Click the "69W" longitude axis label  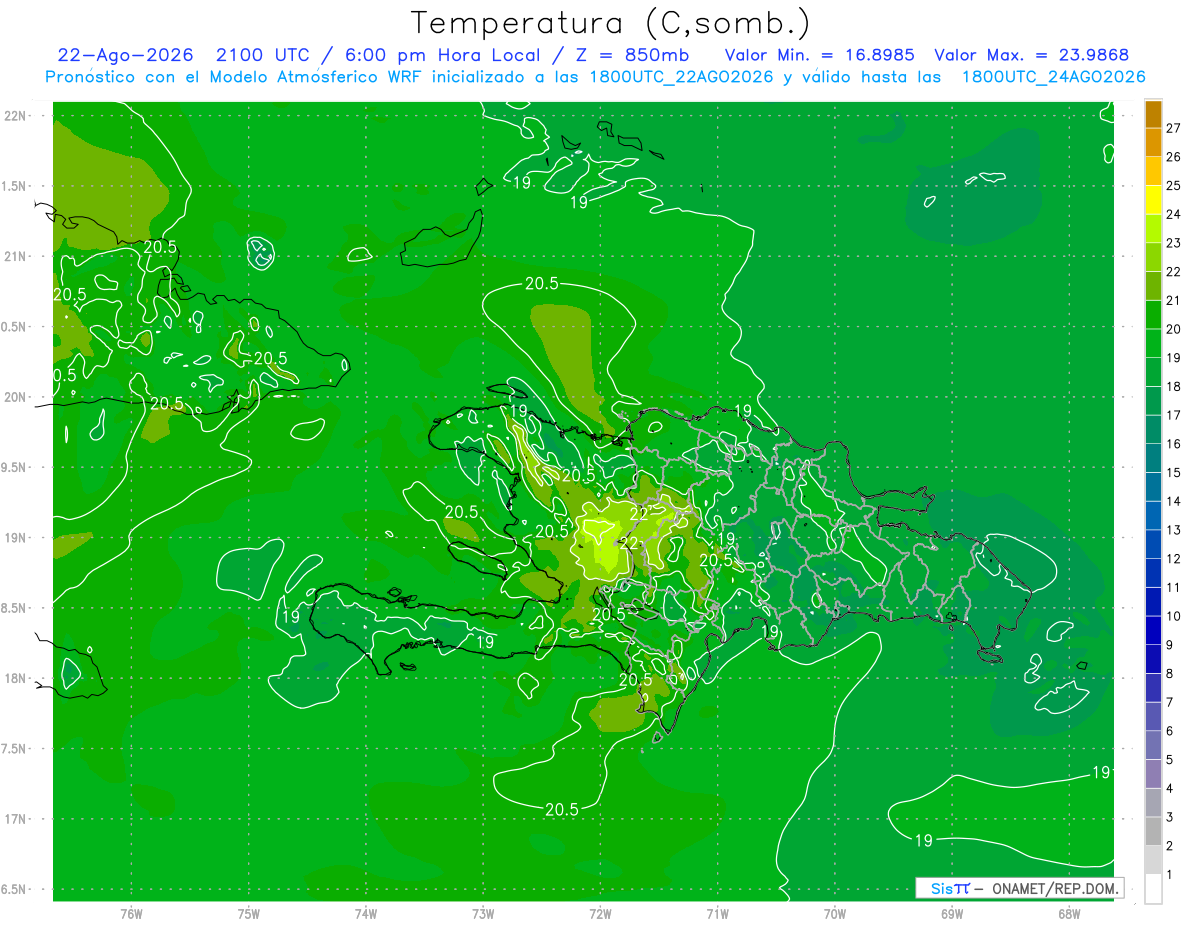point(952,913)
